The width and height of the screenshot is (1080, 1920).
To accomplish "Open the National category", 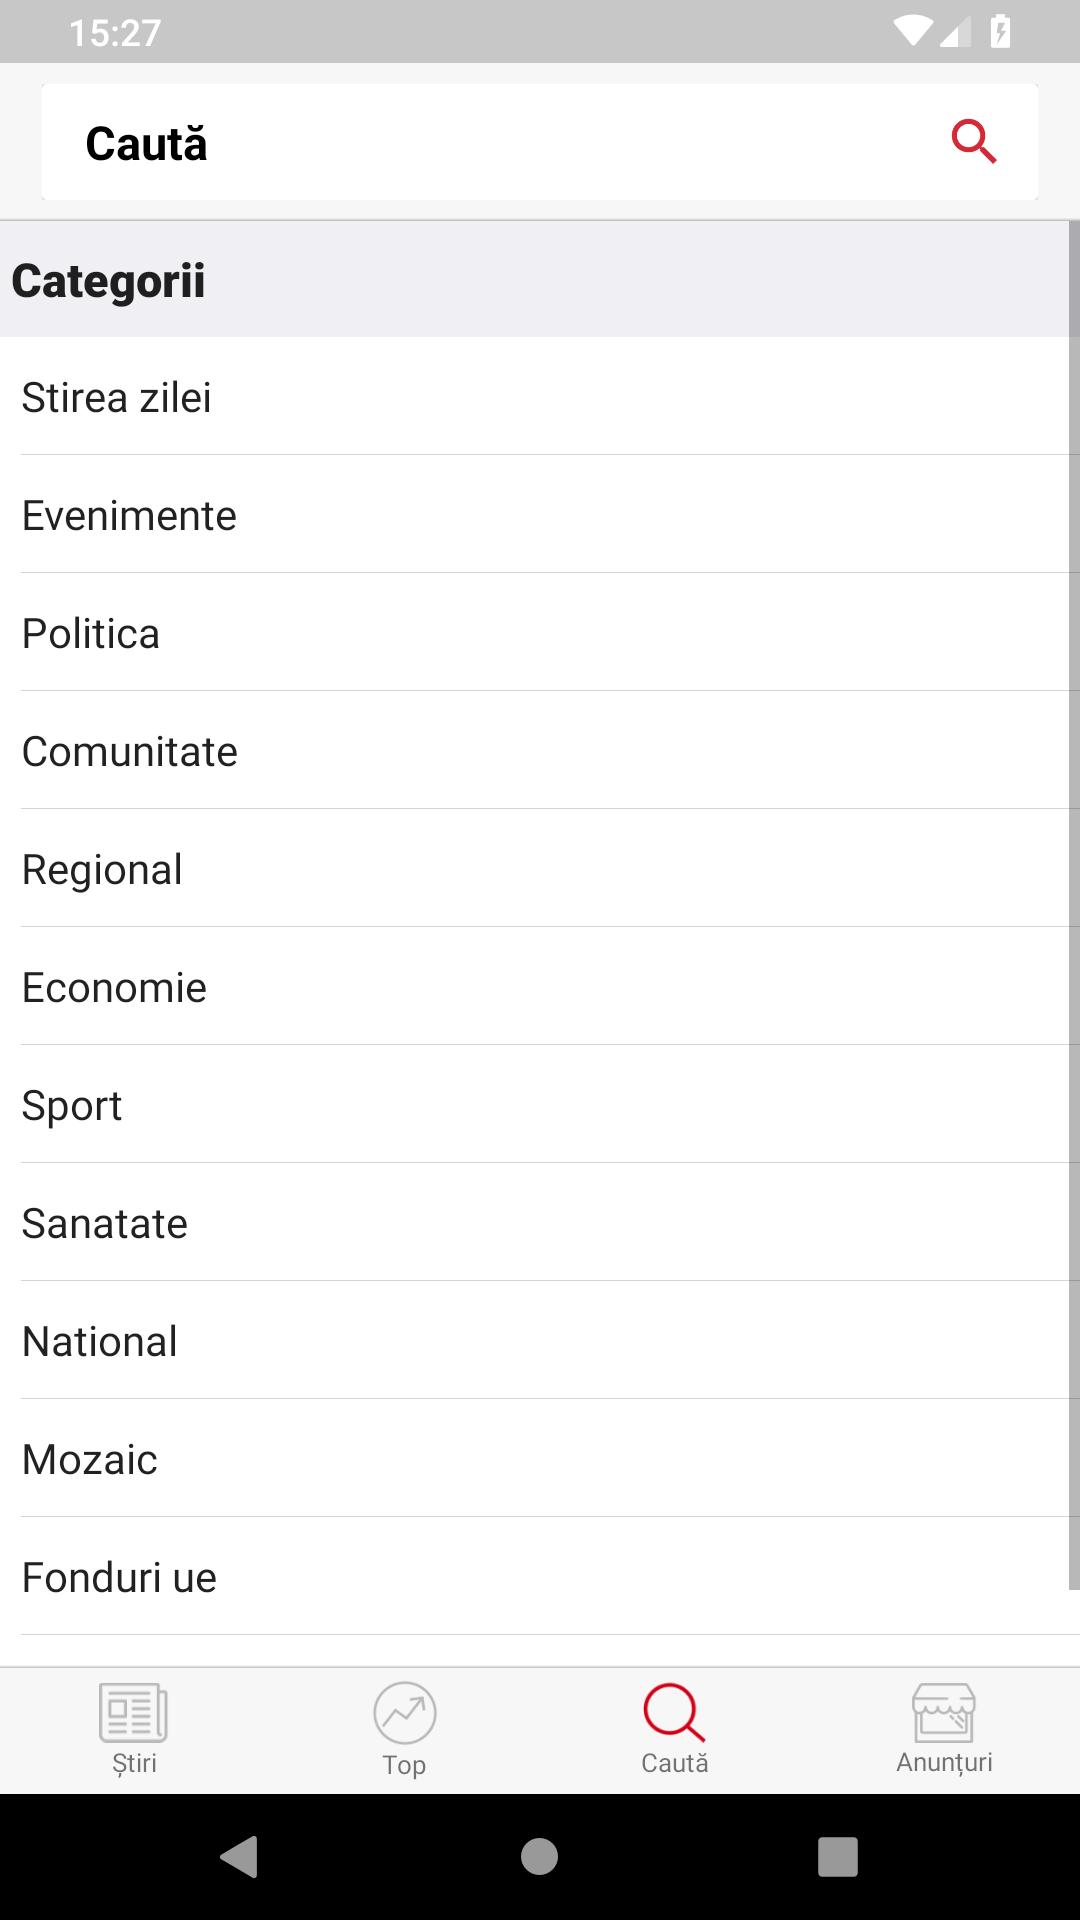I will (x=540, y=1340).
